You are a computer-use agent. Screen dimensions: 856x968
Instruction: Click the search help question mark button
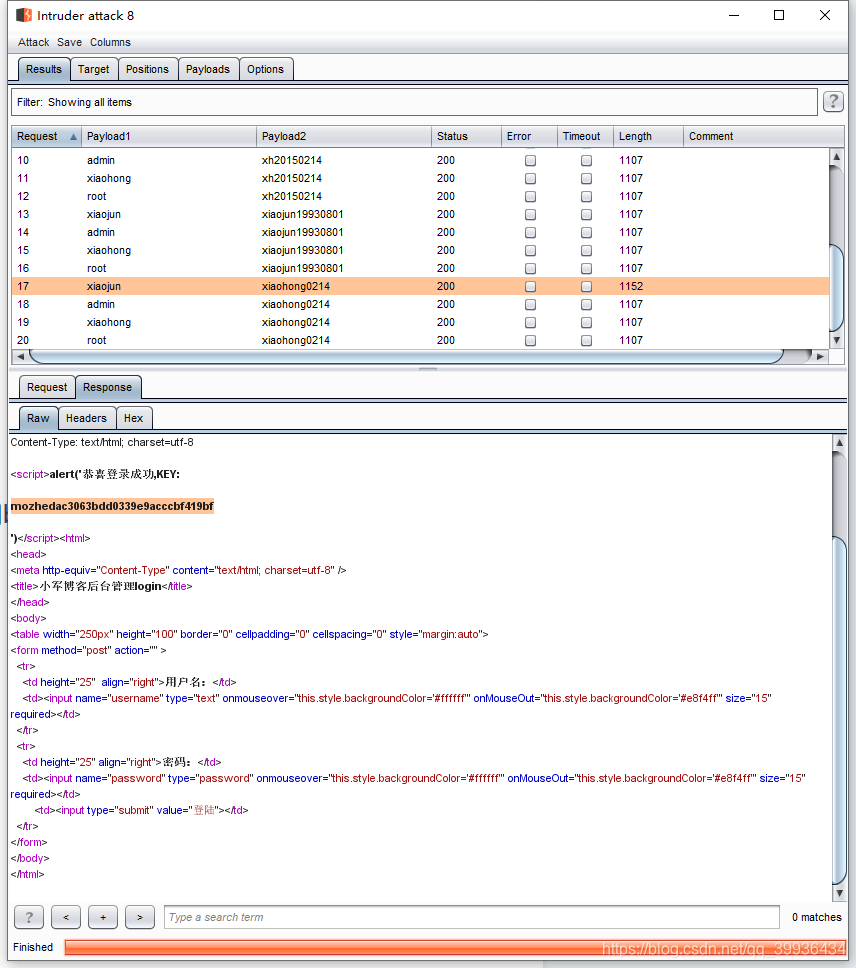pos(29,917)
